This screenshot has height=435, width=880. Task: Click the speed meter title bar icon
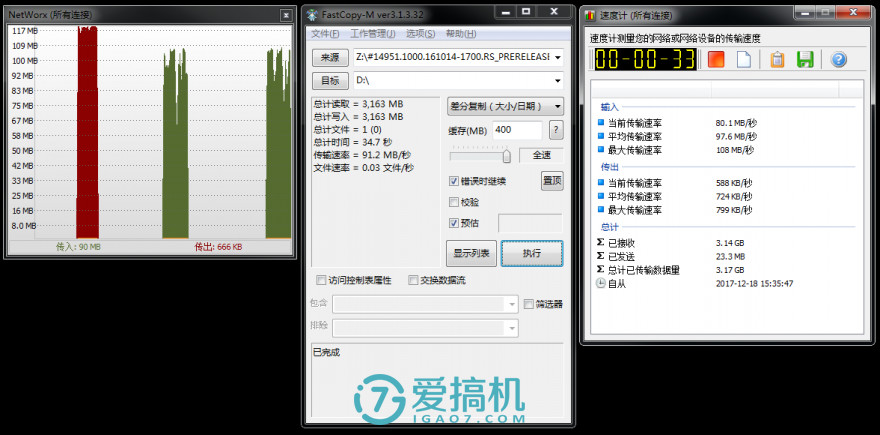(589, 15)
